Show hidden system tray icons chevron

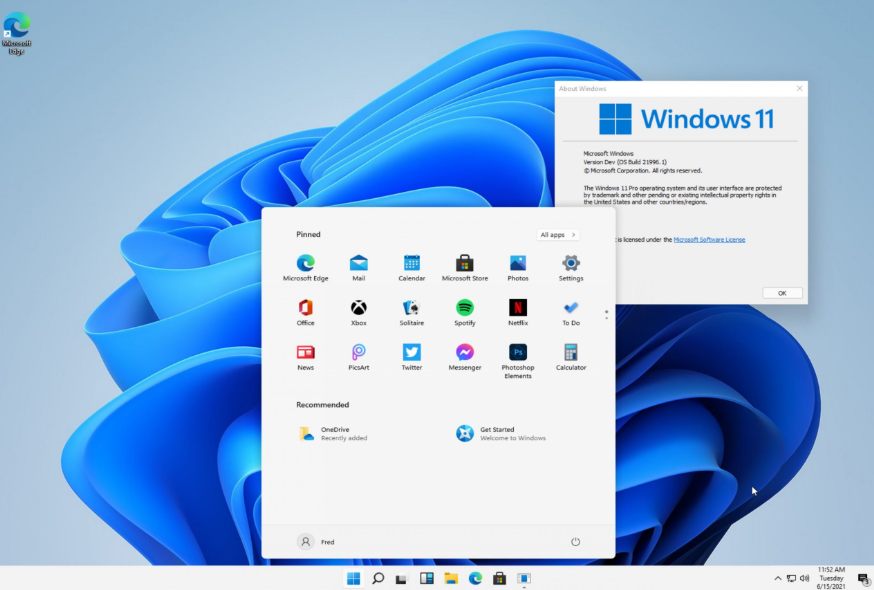[778, 578]
